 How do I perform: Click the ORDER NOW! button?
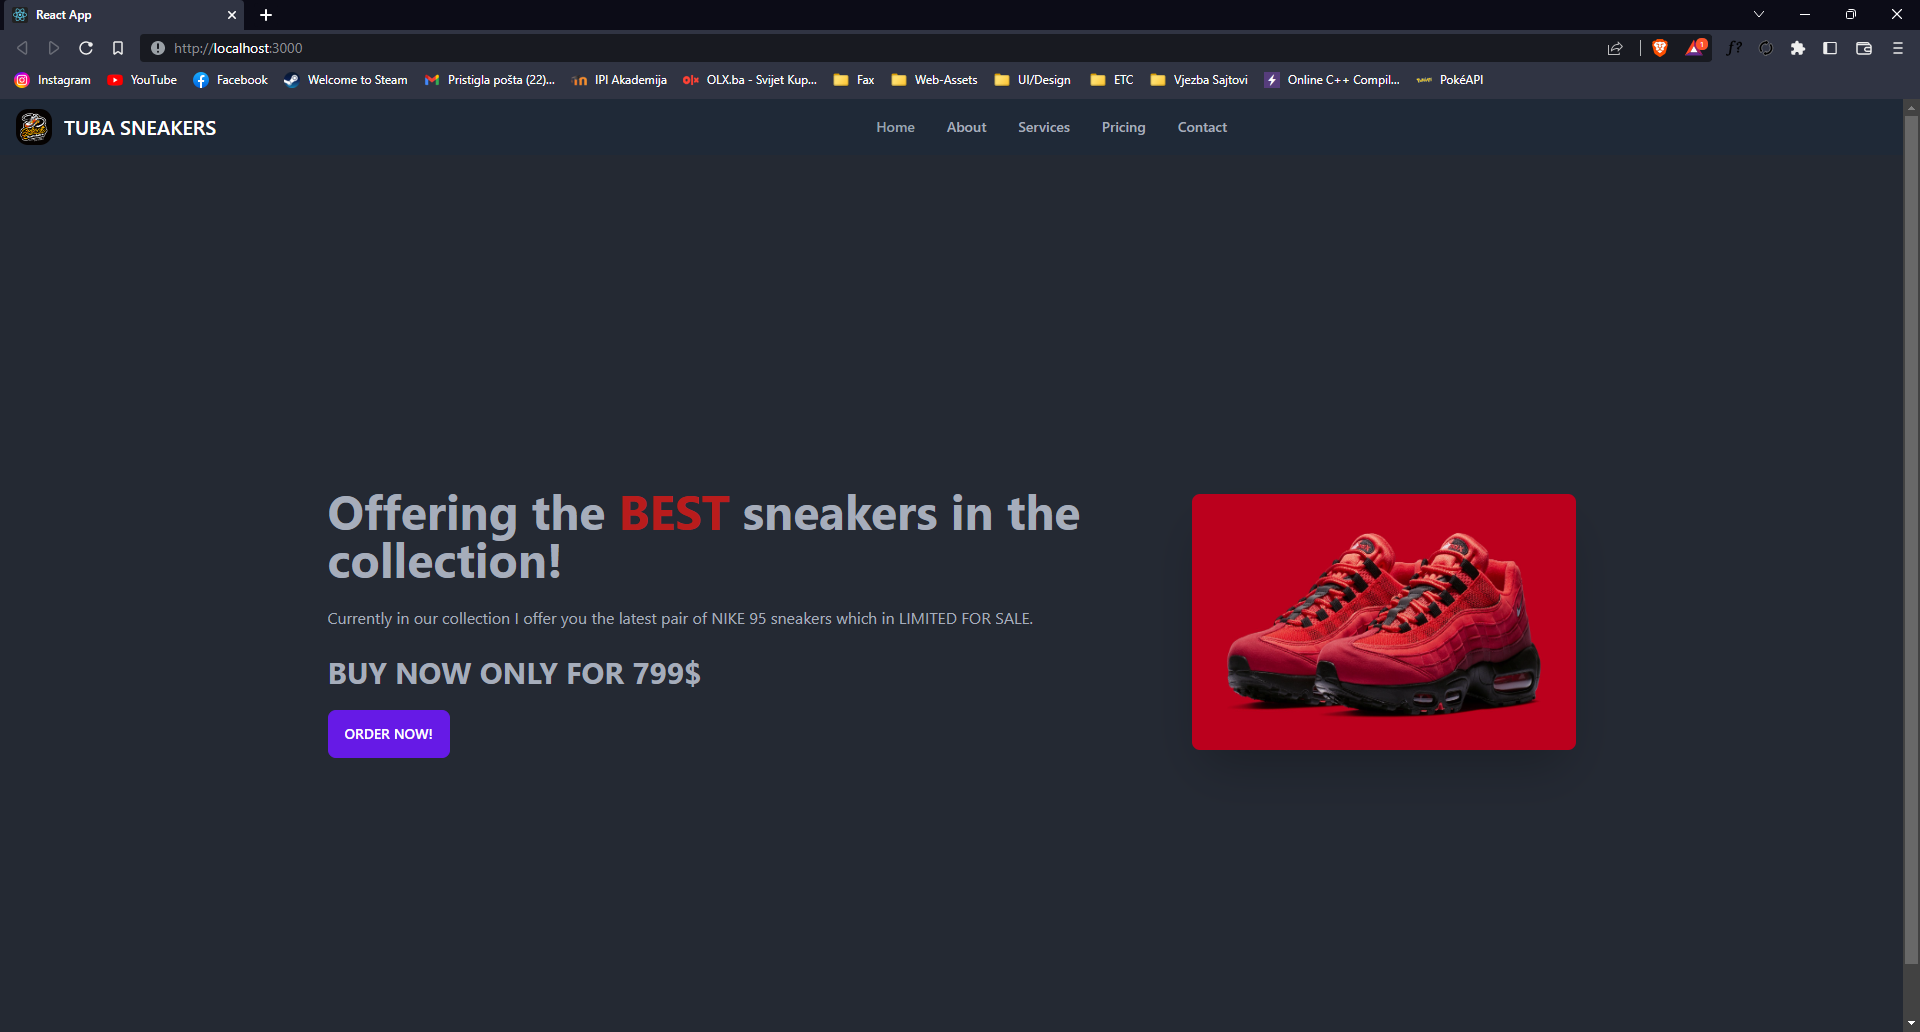tap(389, 734)
